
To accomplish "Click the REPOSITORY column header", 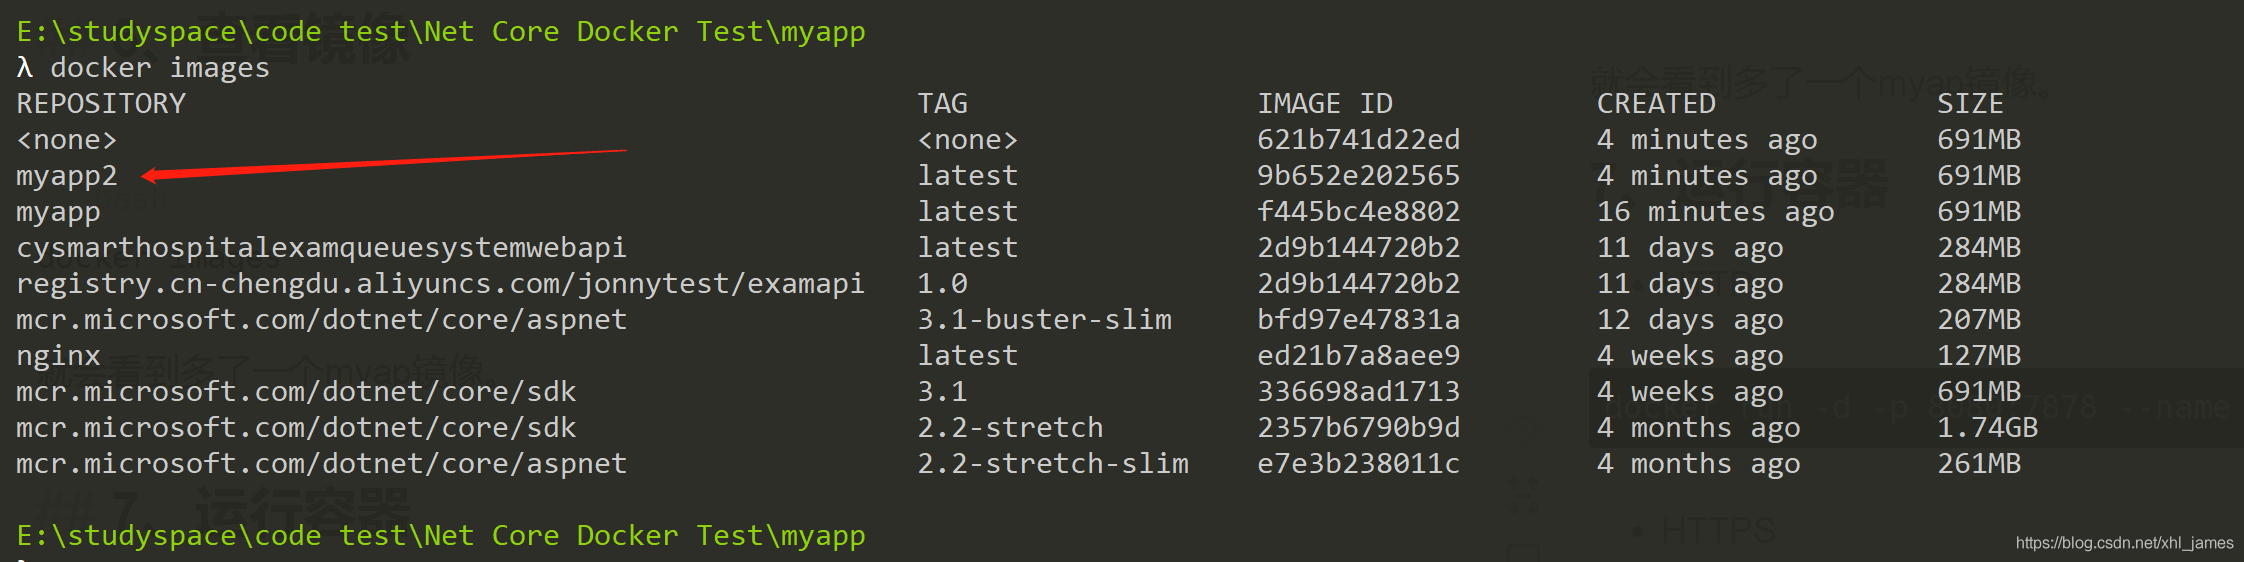I will tap(101, 104).
